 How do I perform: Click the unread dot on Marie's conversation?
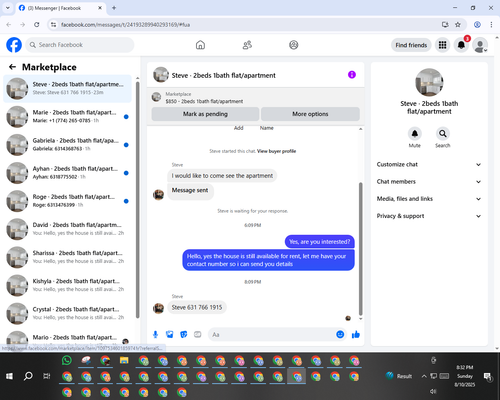pos(126,117)
